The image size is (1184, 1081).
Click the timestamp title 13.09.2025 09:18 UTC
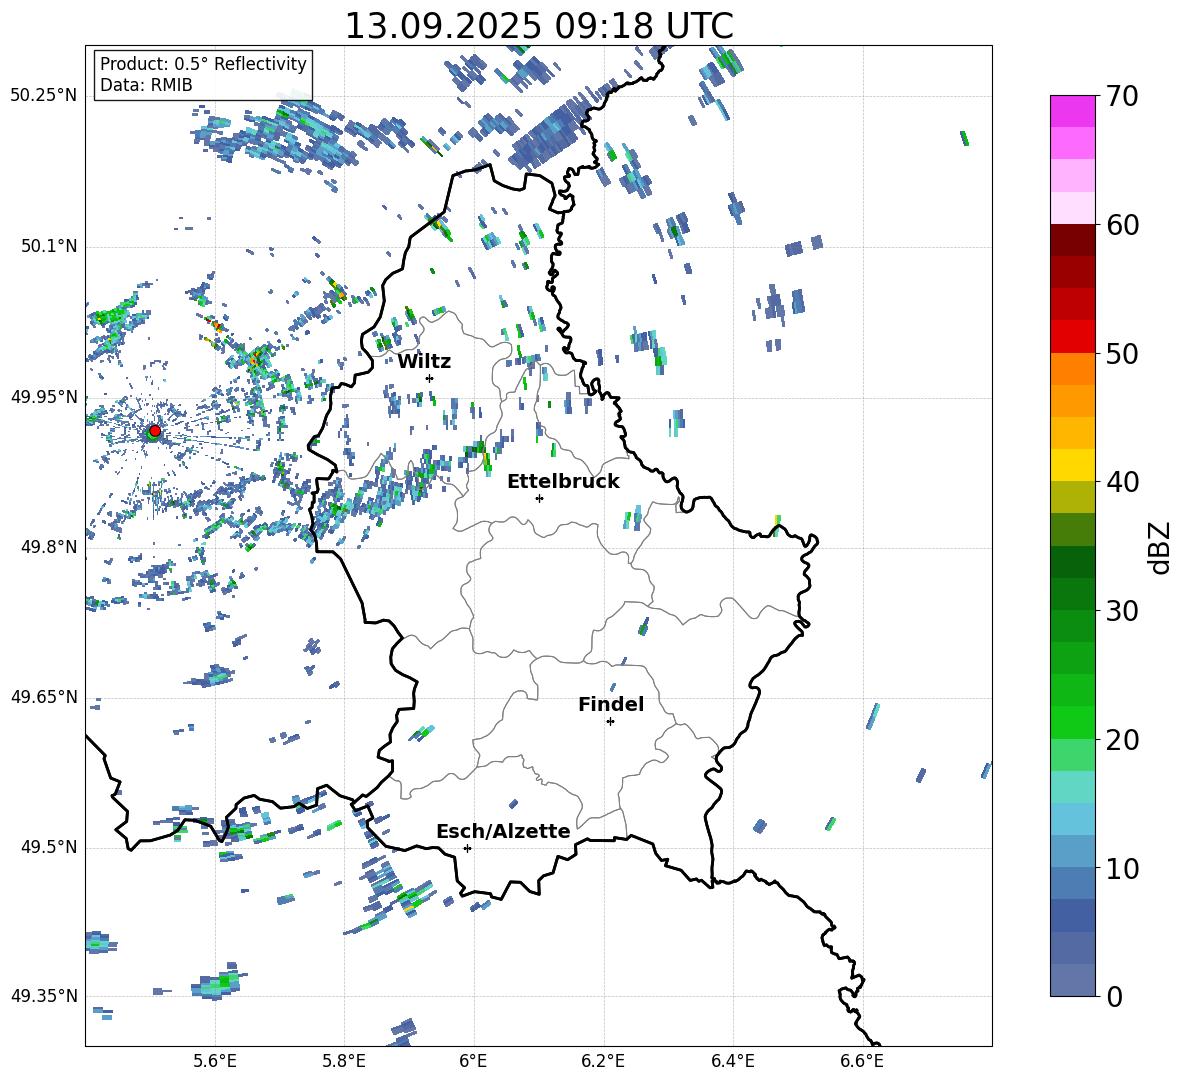(x=538, y=26)
